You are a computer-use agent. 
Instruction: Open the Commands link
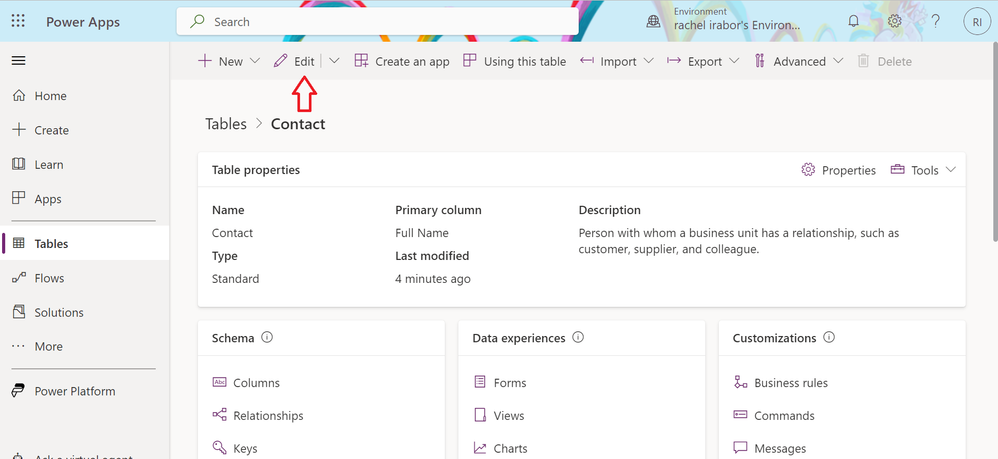784,416
